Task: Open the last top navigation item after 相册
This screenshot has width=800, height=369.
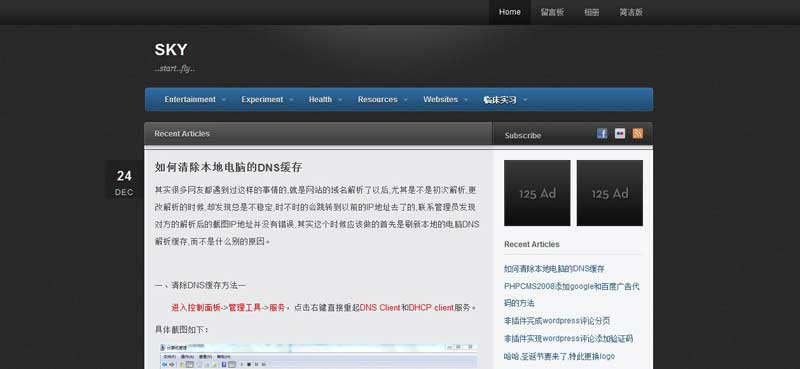Action: [631, 12]
